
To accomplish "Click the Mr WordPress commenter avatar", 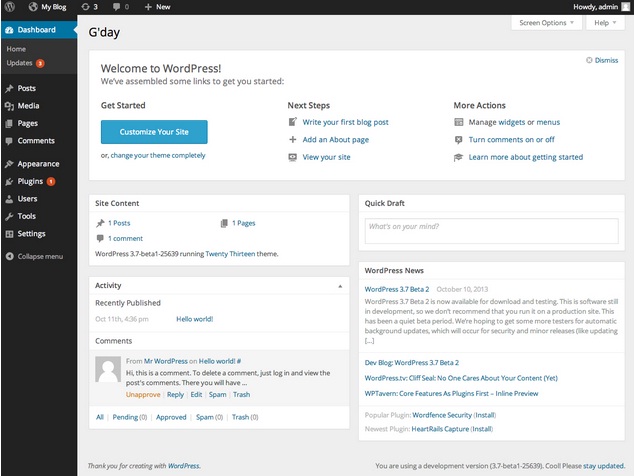I will pos(108,369).
